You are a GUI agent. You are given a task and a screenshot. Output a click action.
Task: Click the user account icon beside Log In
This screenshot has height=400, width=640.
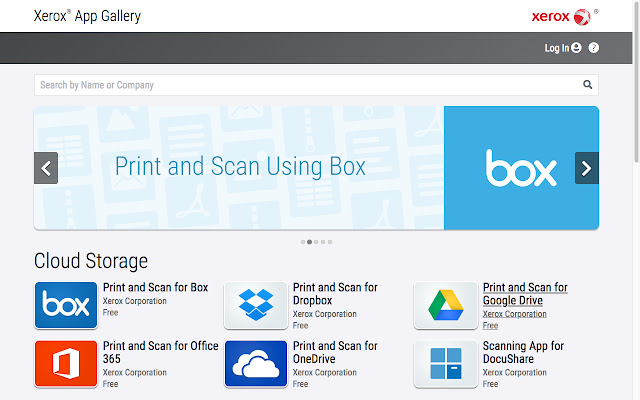[x=576, y=48]
